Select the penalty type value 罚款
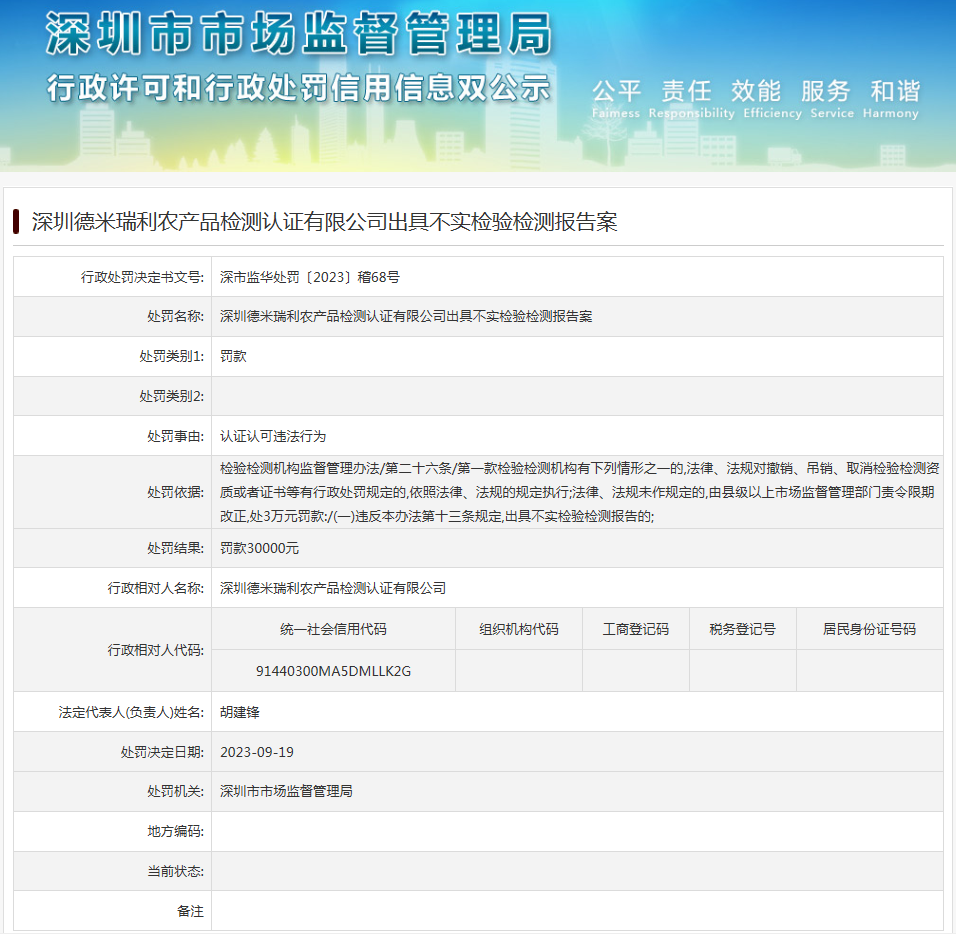956x934 pixels. [233, 356]
